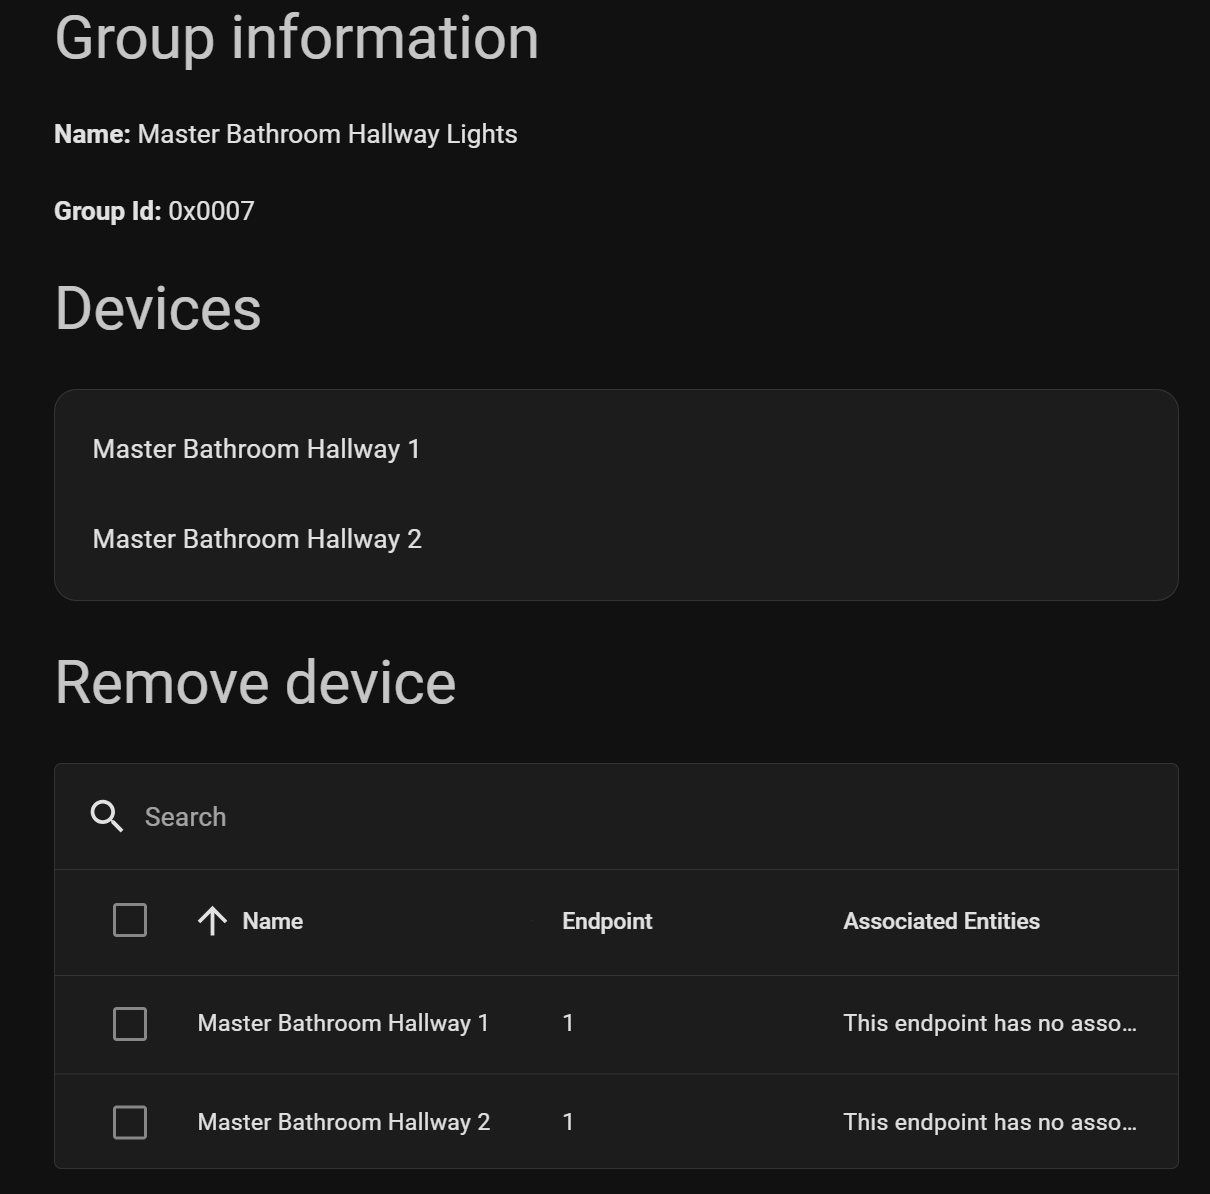This screenshot has height=1194, width=1210.
Task: Click the Remove device heading
Action: [255, 683]
